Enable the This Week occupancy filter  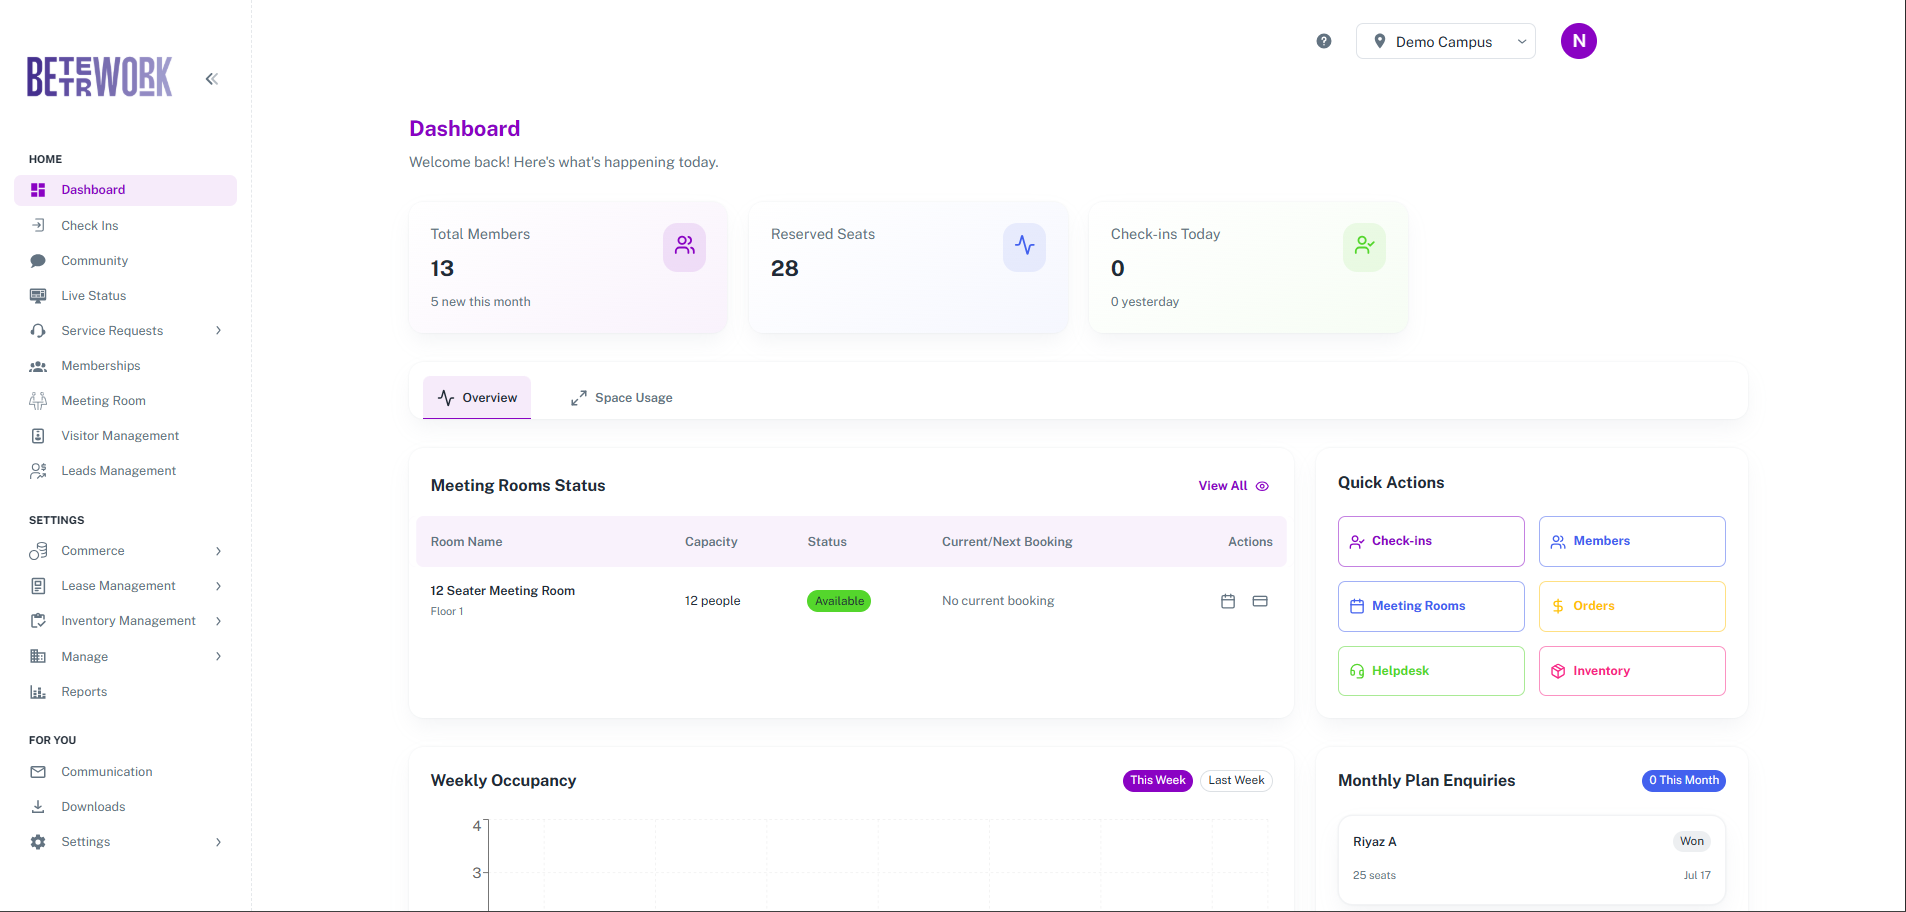(x=1157, y=780)
